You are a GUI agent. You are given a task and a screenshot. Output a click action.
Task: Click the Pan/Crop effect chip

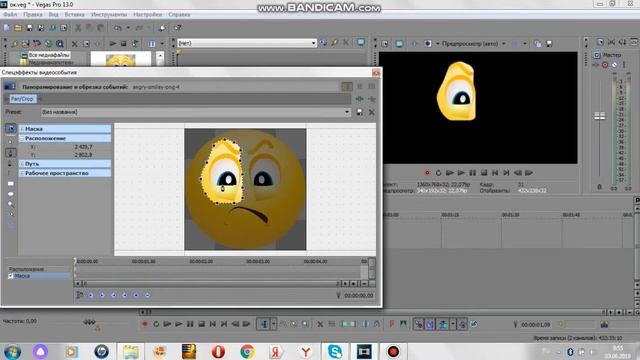(22, 99)
